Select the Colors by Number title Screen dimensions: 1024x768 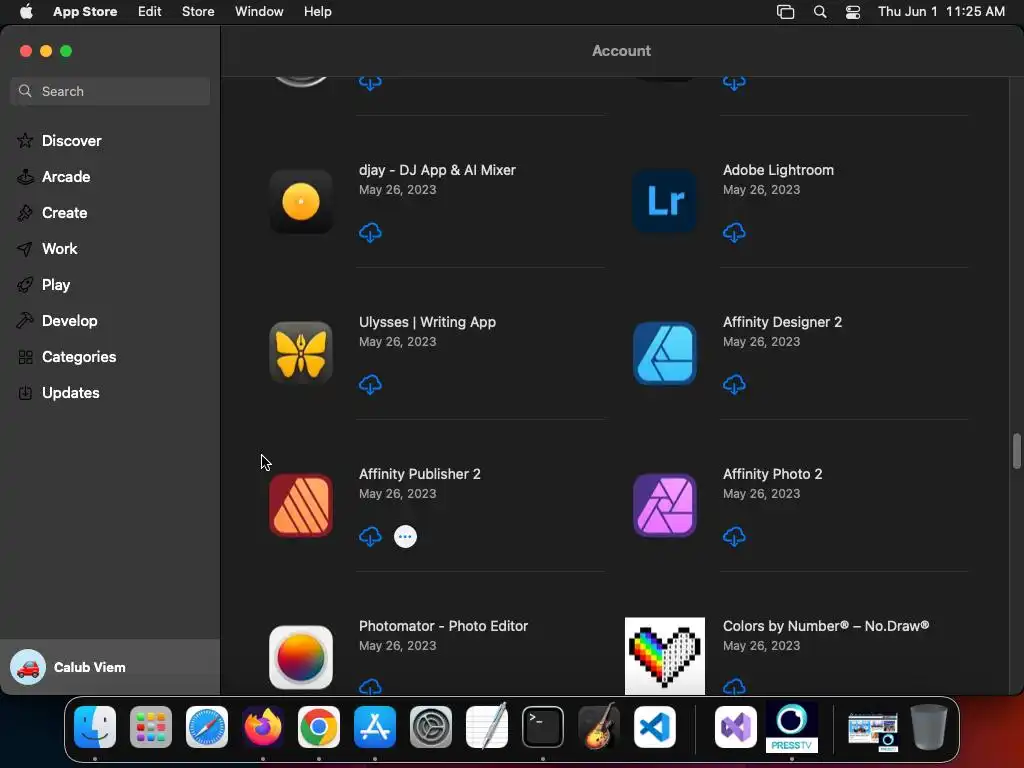(x=826, y=626)
